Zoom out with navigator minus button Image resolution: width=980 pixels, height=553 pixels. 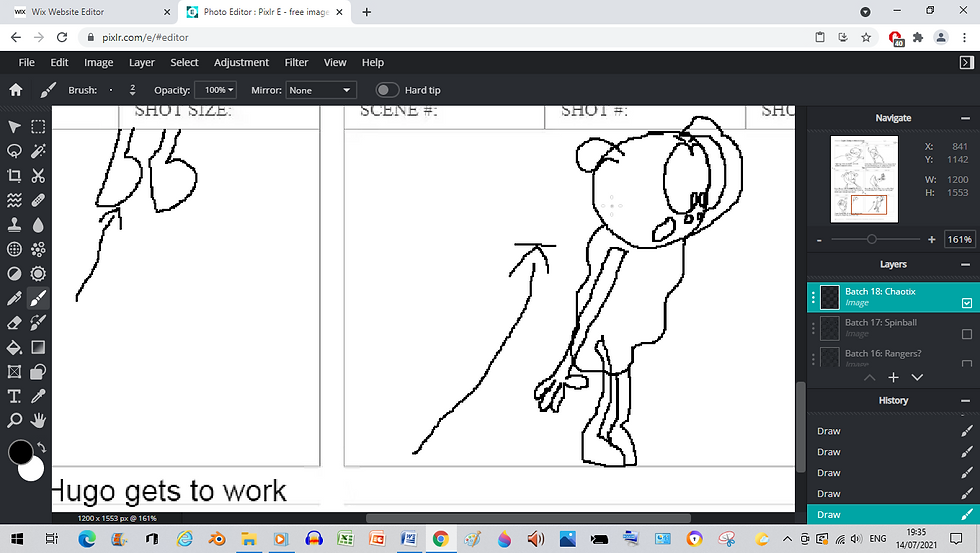point(819,240)
